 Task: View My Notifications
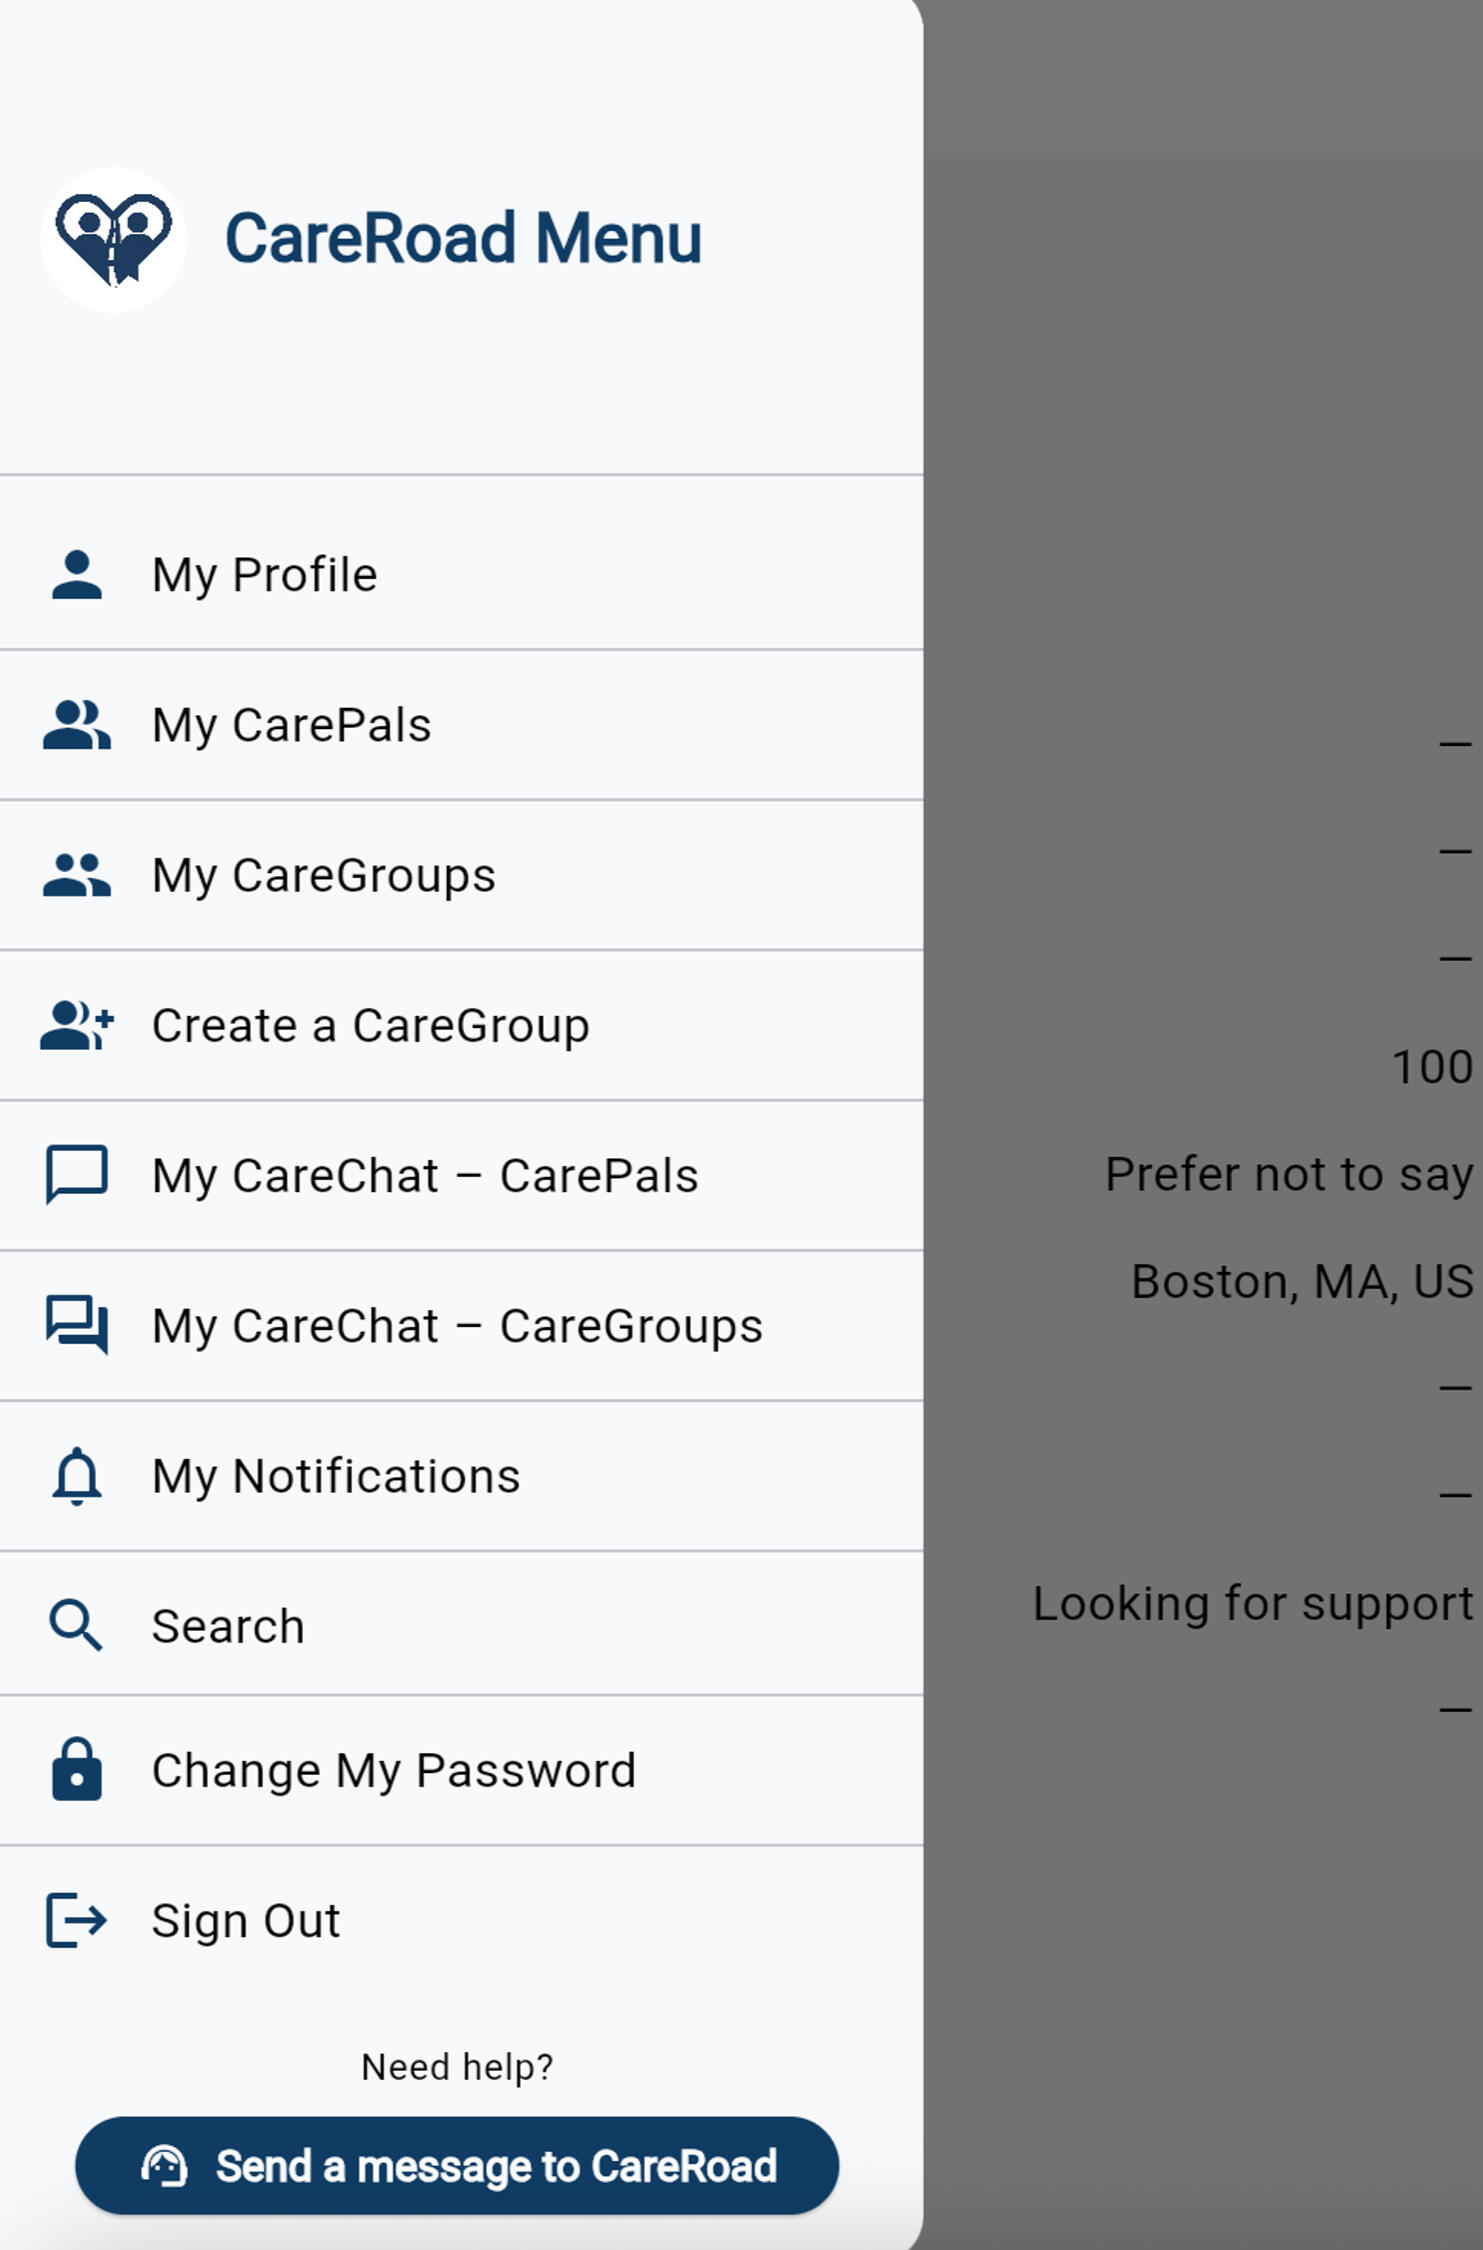point(336,1476)
